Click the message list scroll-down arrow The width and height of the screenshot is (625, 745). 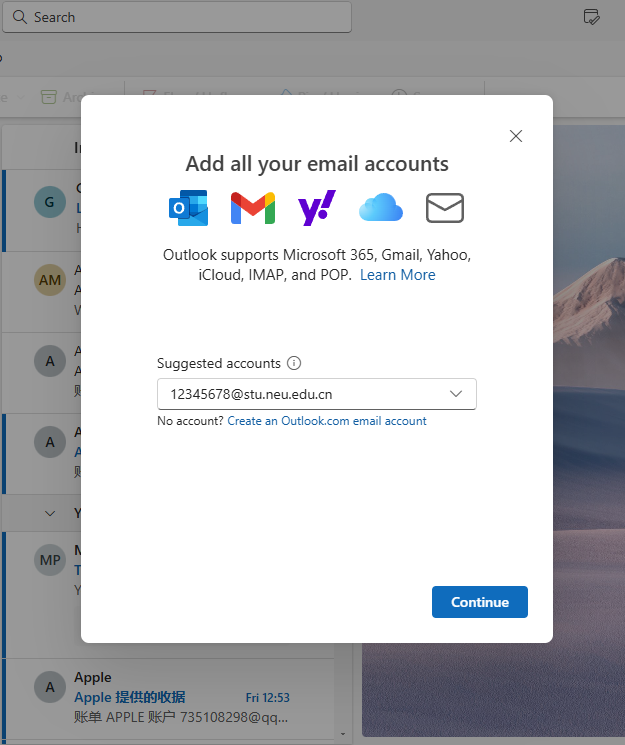click(343, 735)
